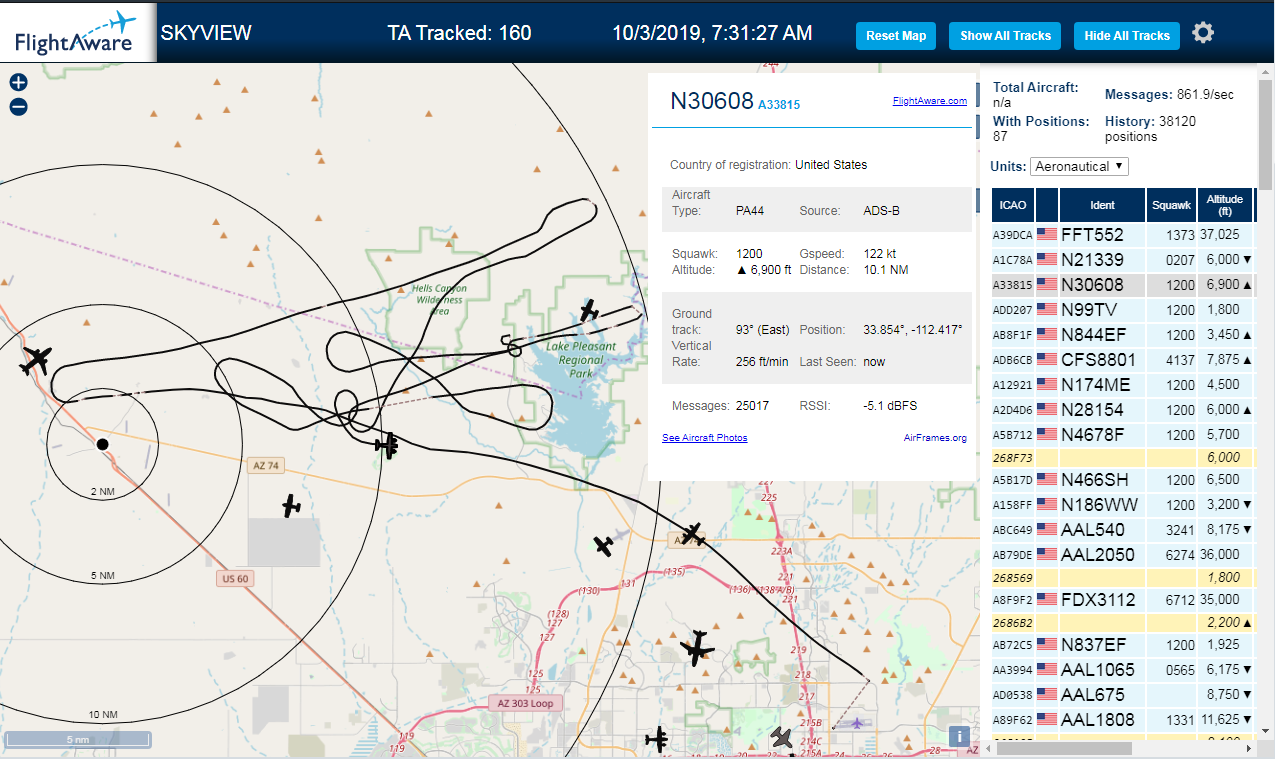Sort table by Altitude (ft) column header
The height and width of the screenshot is (759, 1275).
[1224, 205]
